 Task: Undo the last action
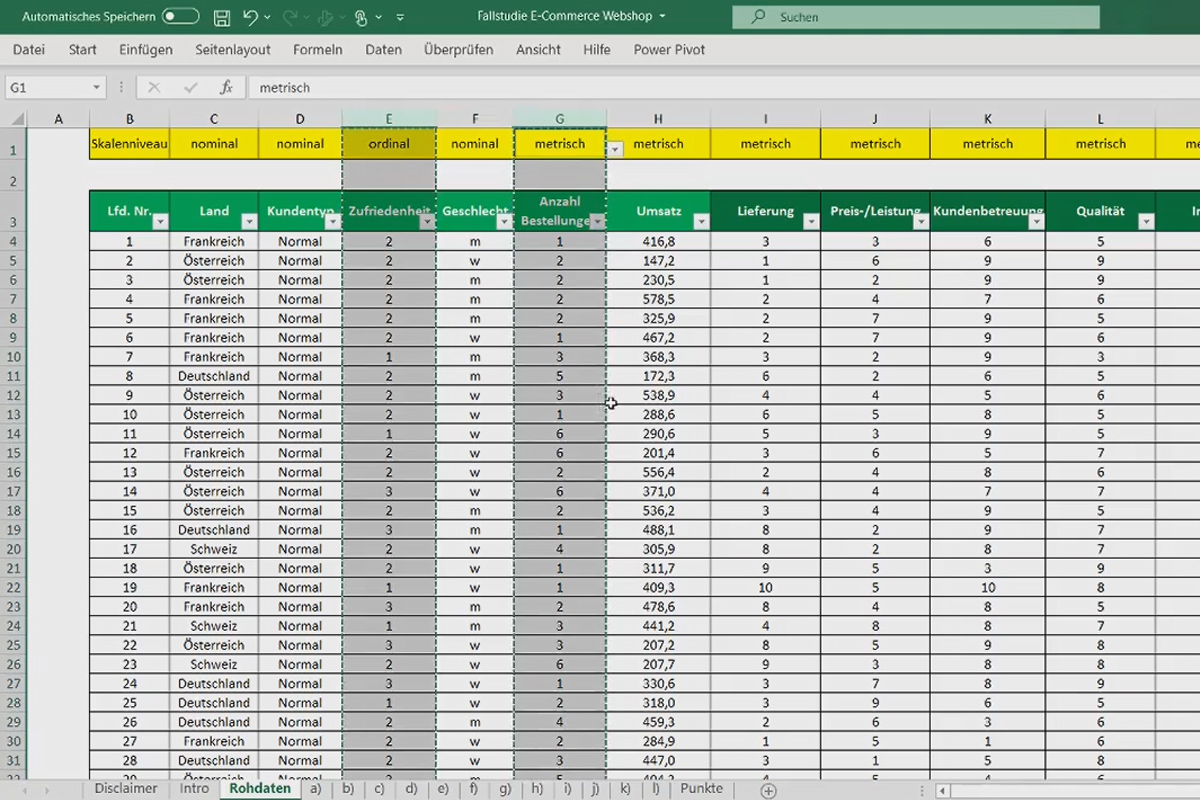pyautogui.click(x=252, y=17)
